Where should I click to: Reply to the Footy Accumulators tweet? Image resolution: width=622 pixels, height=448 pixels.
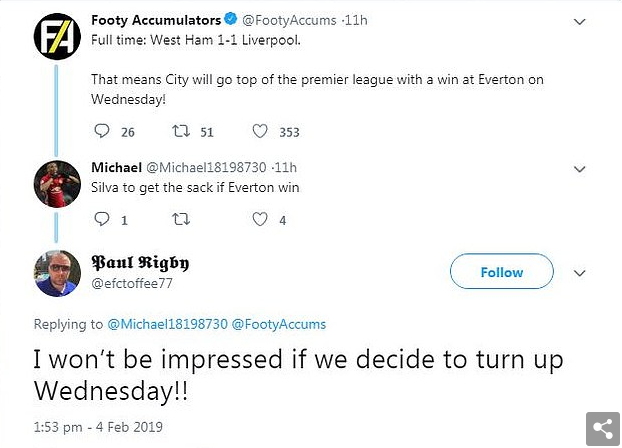[101, 131]
